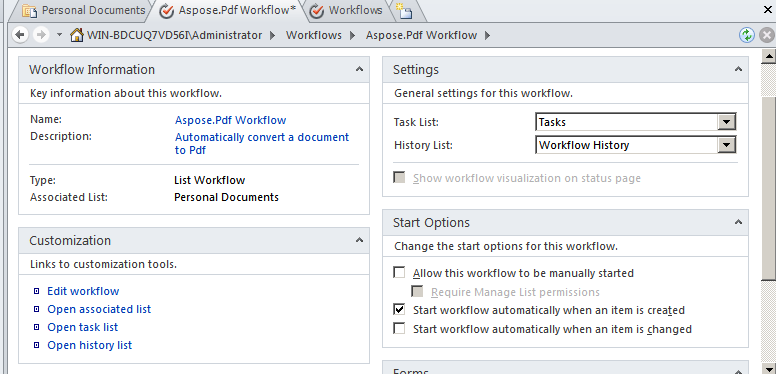
Task: Click the Back navigation arrow
Action: pos(20,35)
